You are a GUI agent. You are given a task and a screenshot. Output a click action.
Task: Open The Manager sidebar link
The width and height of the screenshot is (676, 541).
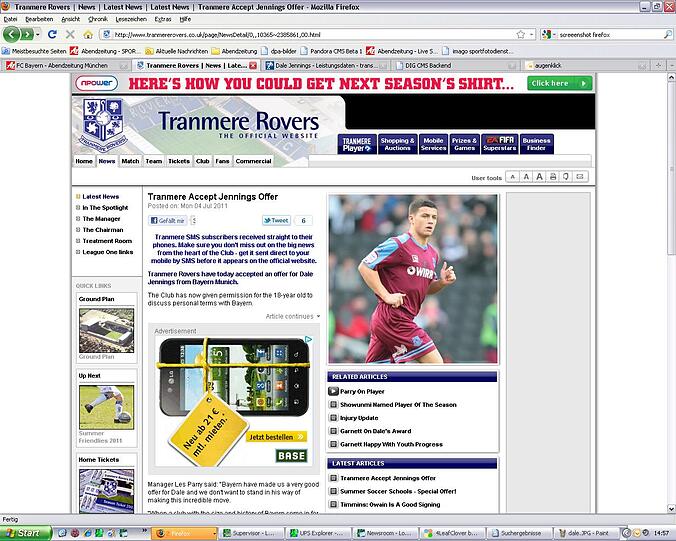101,219
